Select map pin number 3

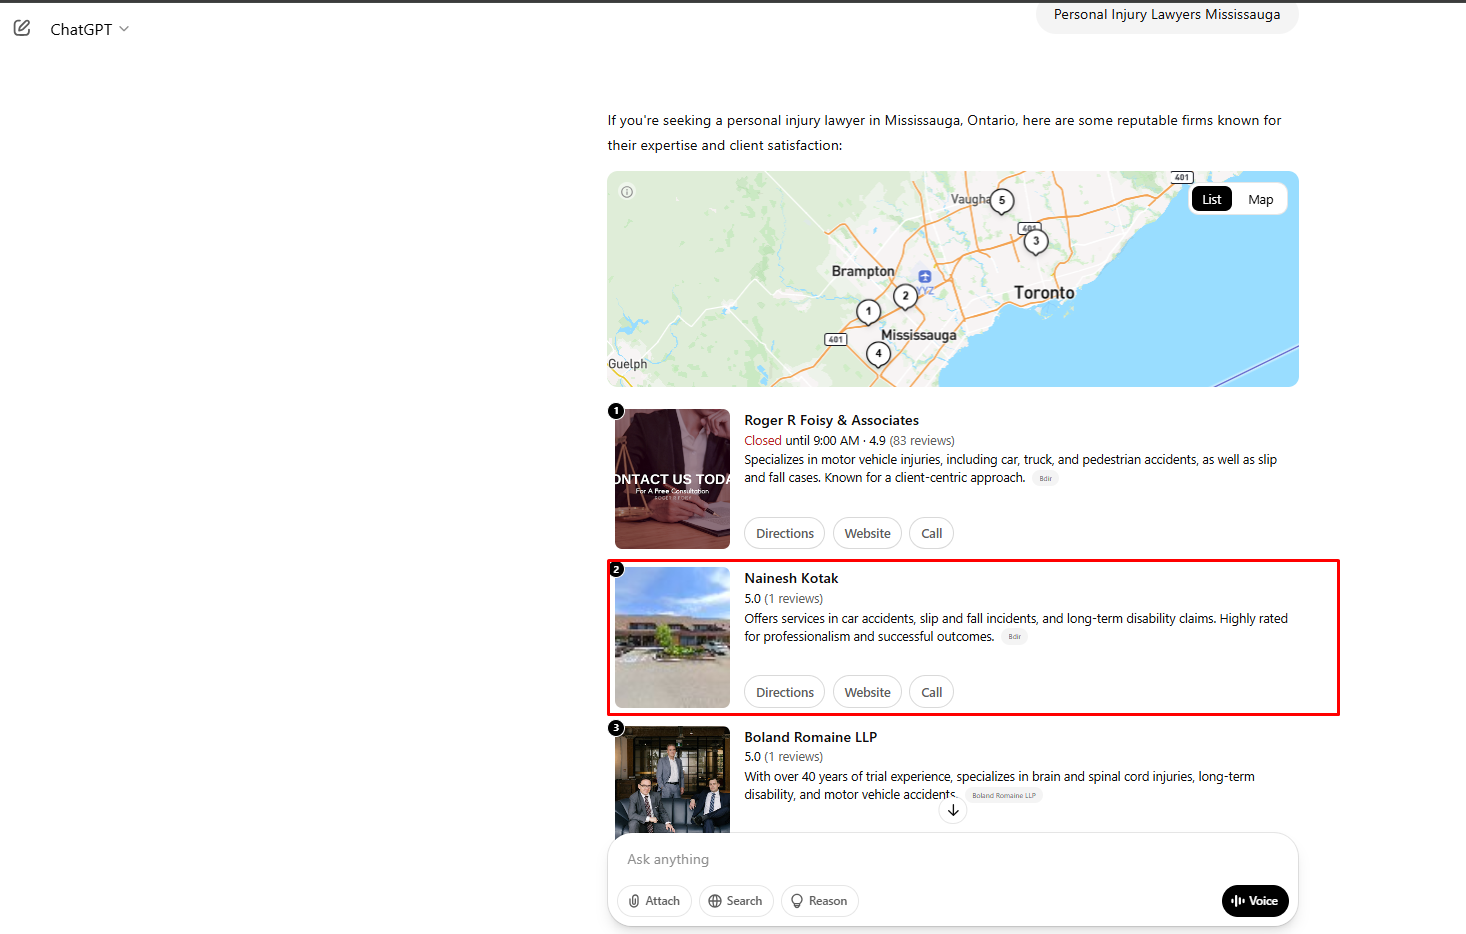[x=1036, y=241]
